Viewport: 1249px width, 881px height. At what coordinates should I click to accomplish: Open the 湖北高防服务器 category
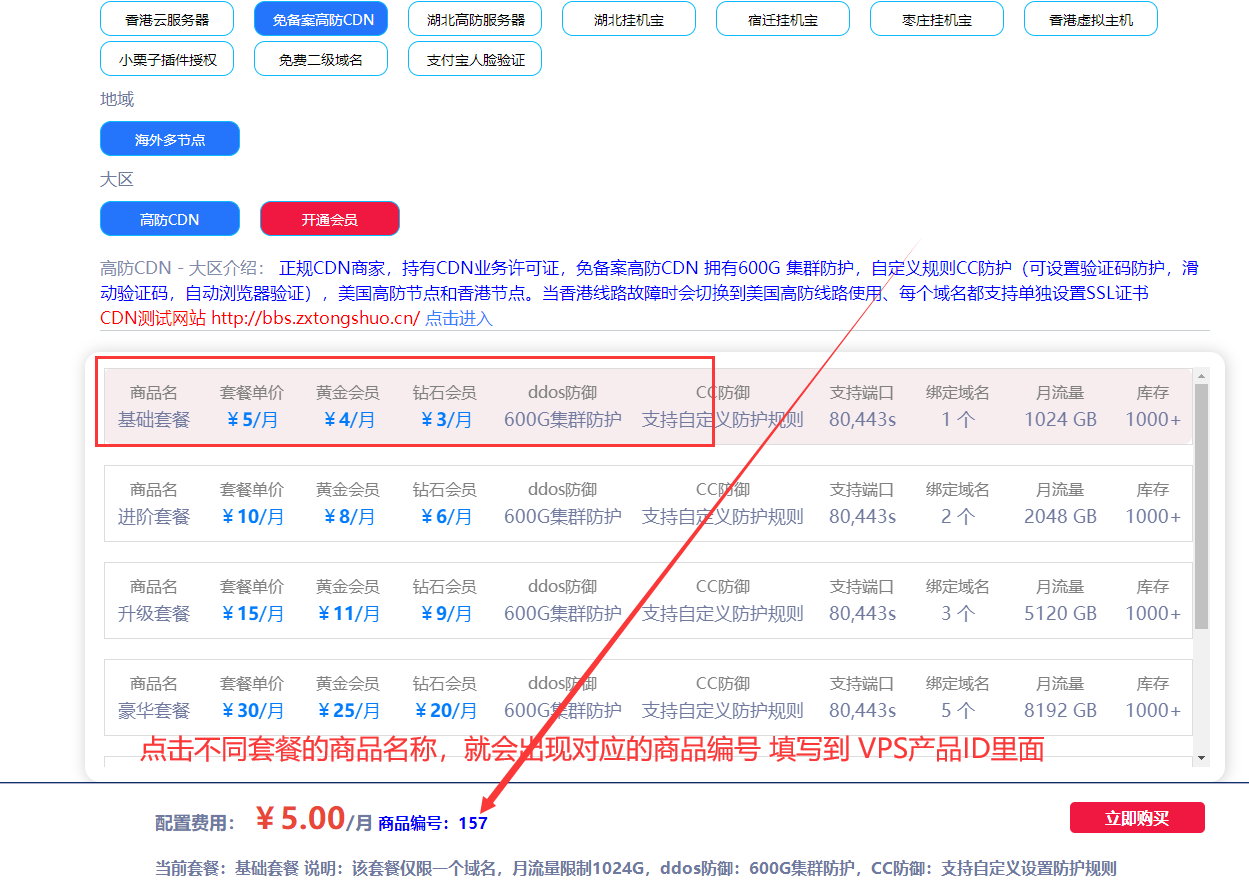[476, 19]
